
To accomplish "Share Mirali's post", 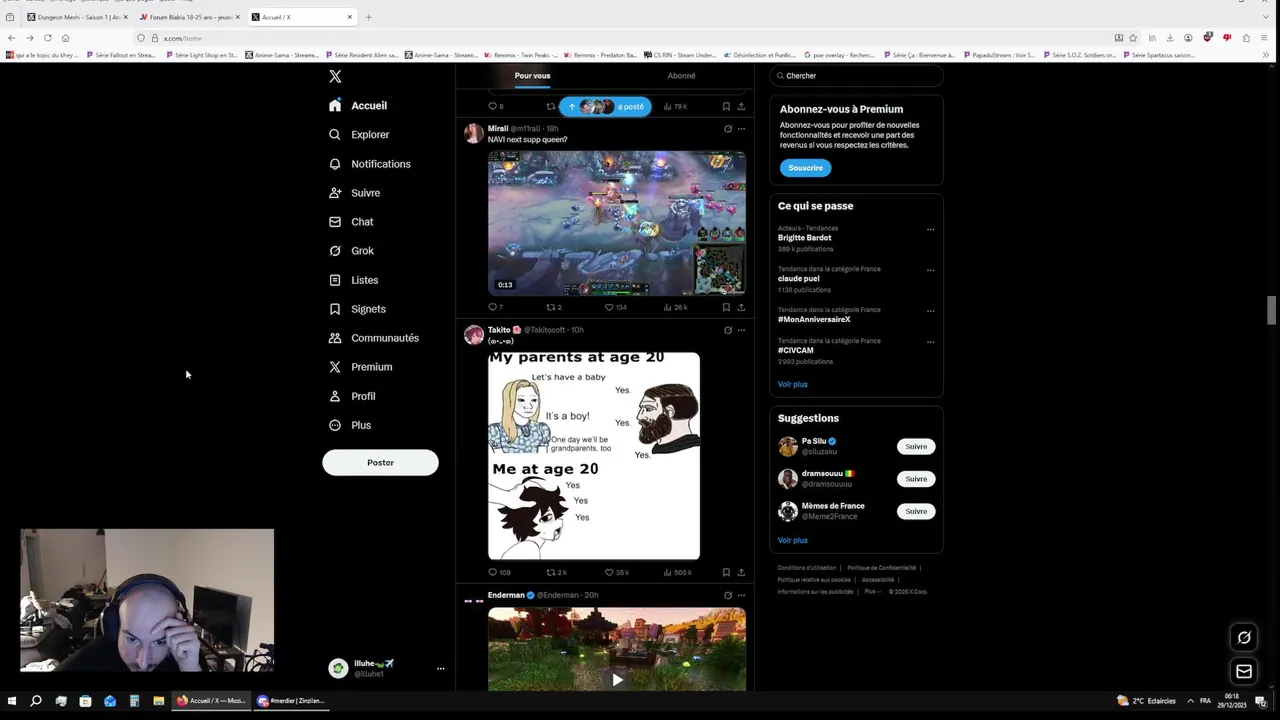I will (x=741, y=307).
